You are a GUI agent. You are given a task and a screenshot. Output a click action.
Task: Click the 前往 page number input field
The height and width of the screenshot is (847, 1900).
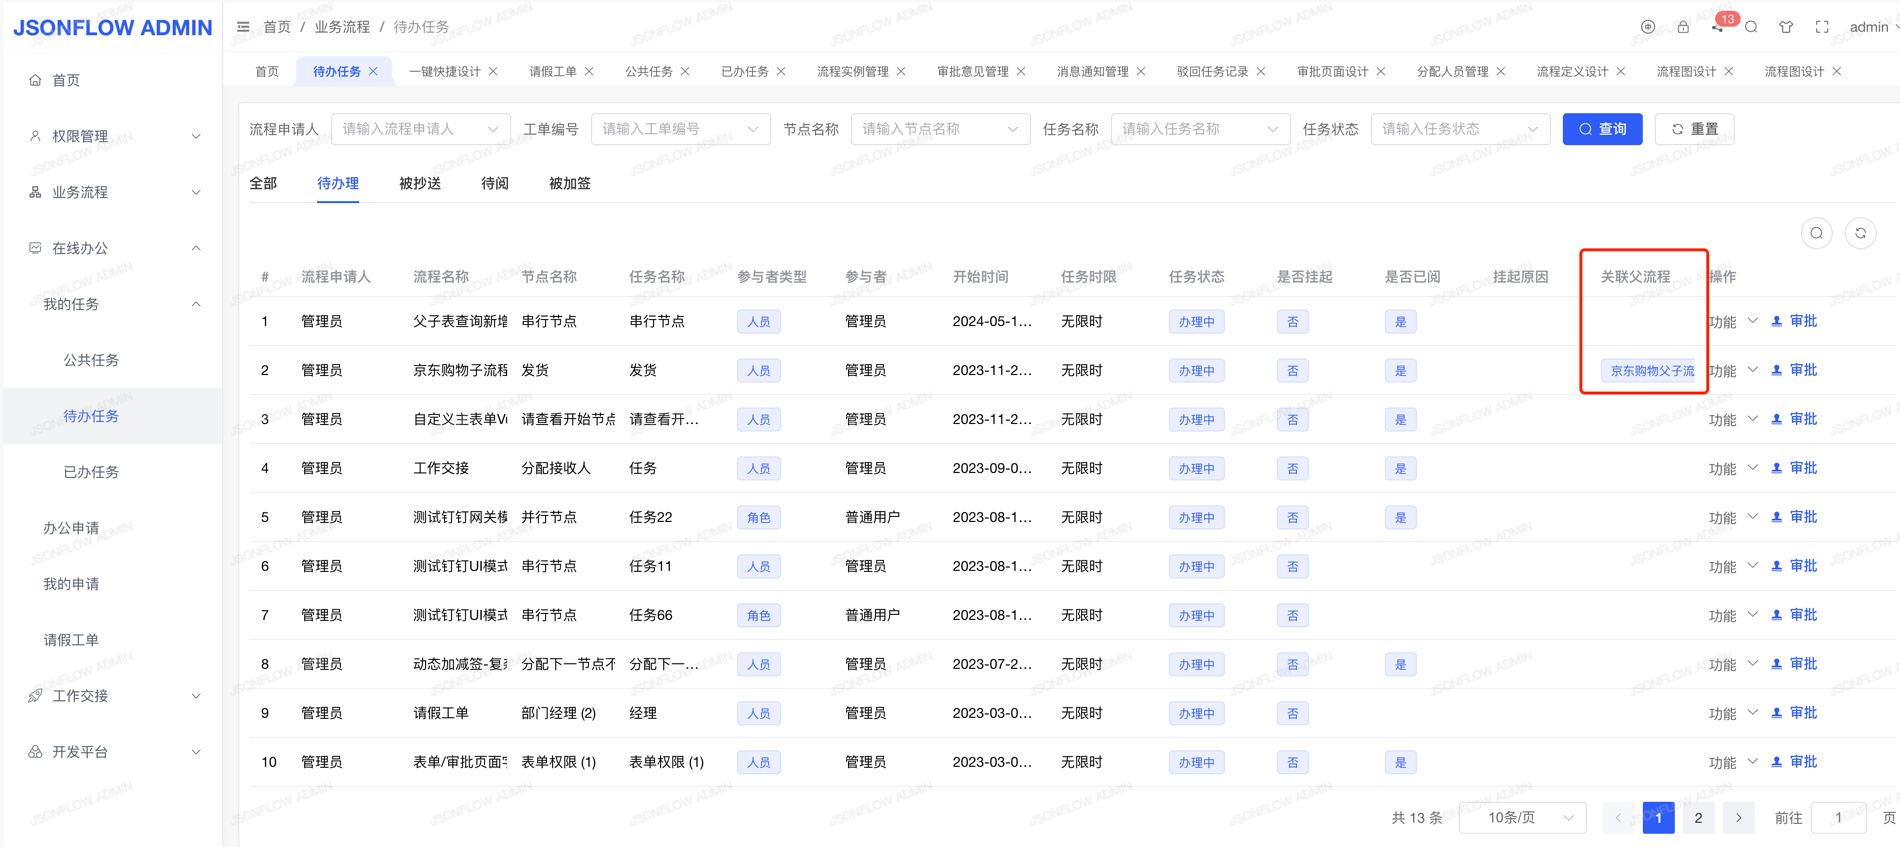[x=1837, y=817]
